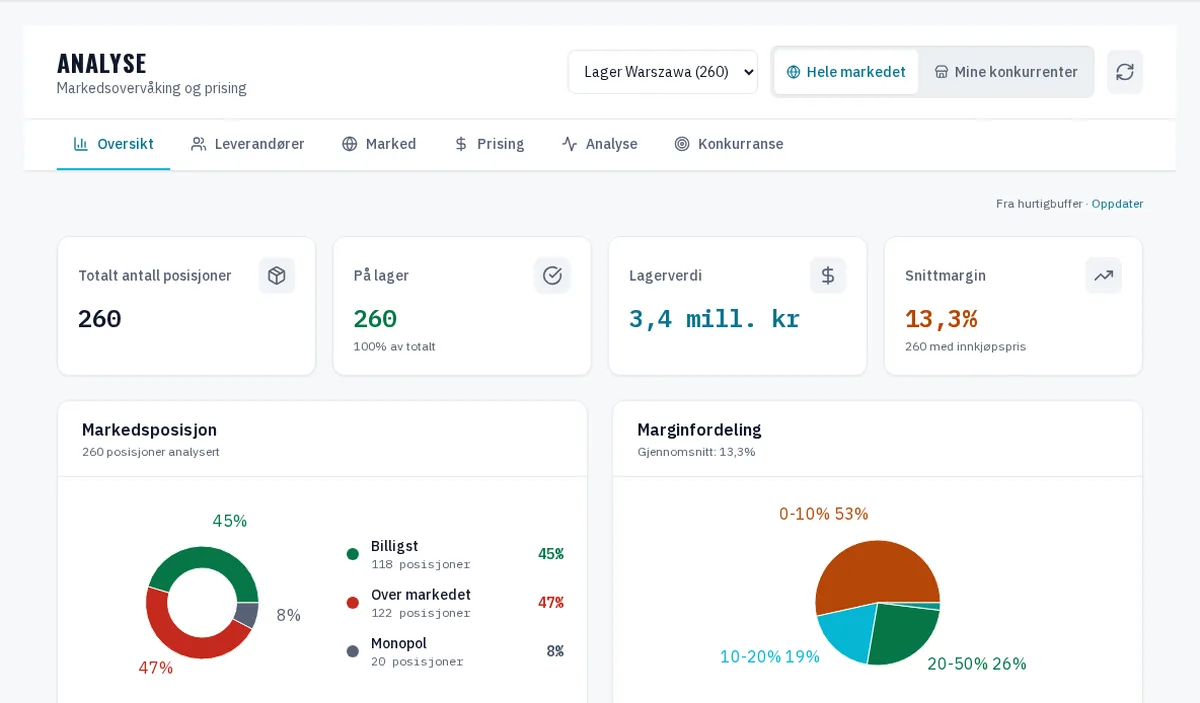The height and width of the screenshot is (703, 1200).
Task: Click the green 20-50% pie slice
Action: (905, 632)
